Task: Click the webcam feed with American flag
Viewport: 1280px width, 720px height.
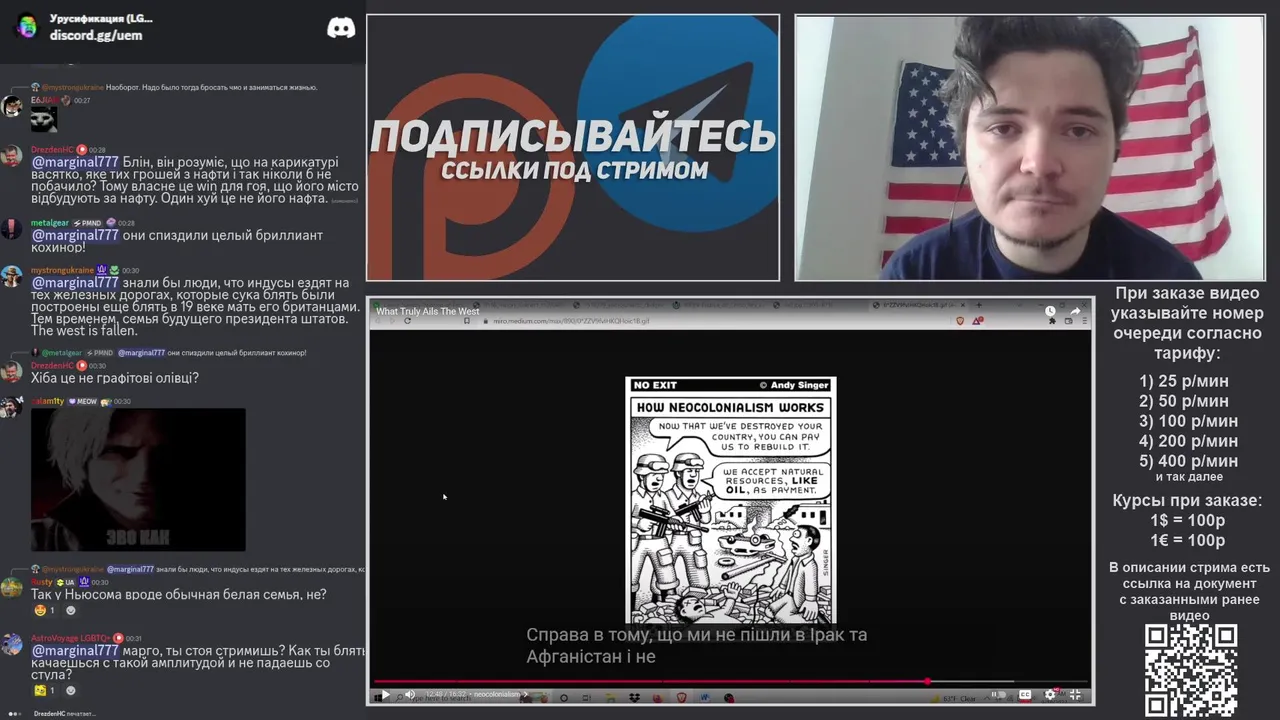Action: (x=1029, y=147)
